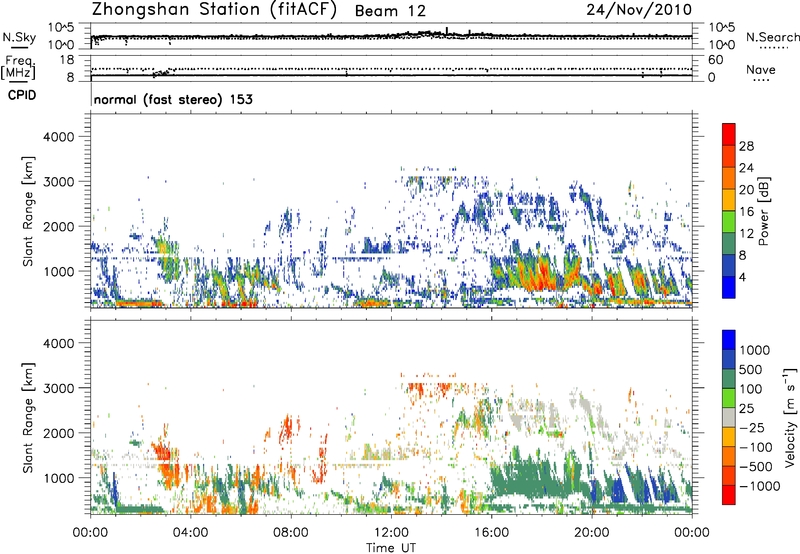
Task: Click the '2000' tick of the velocity panel
Action: pos(59,433)
